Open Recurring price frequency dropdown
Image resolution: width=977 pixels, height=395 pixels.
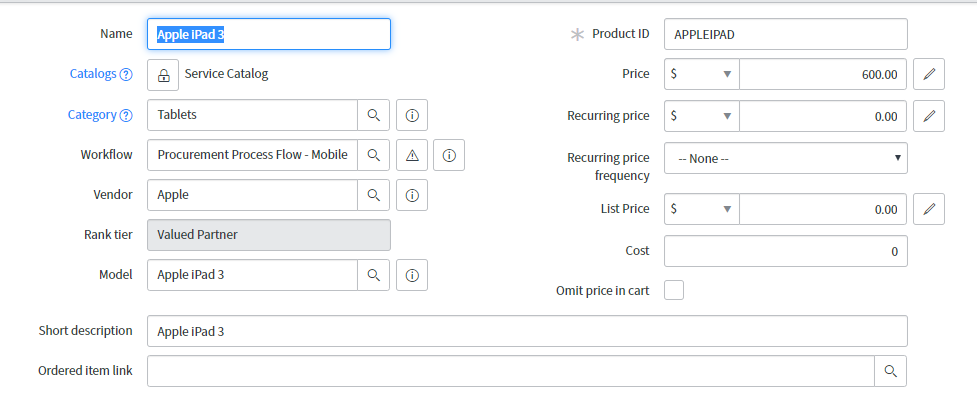pos(786,158)
